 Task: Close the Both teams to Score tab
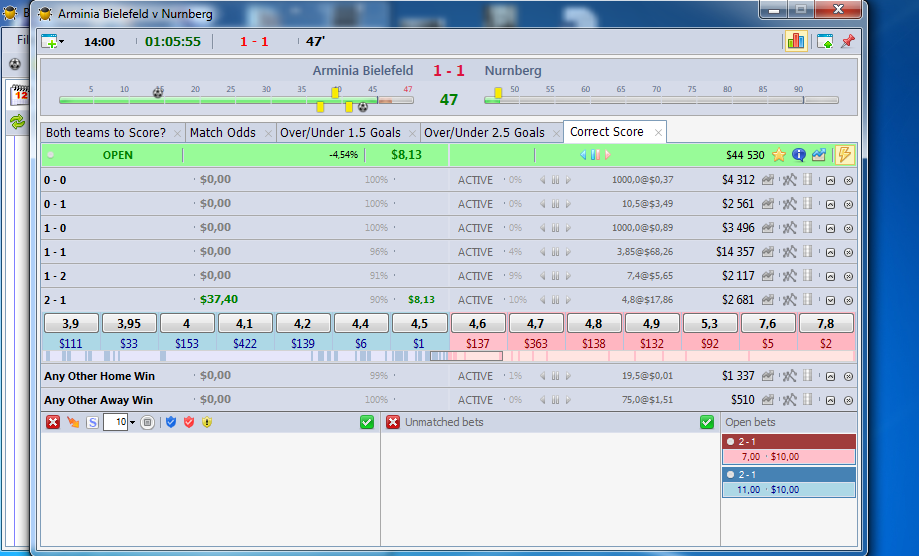177,134
